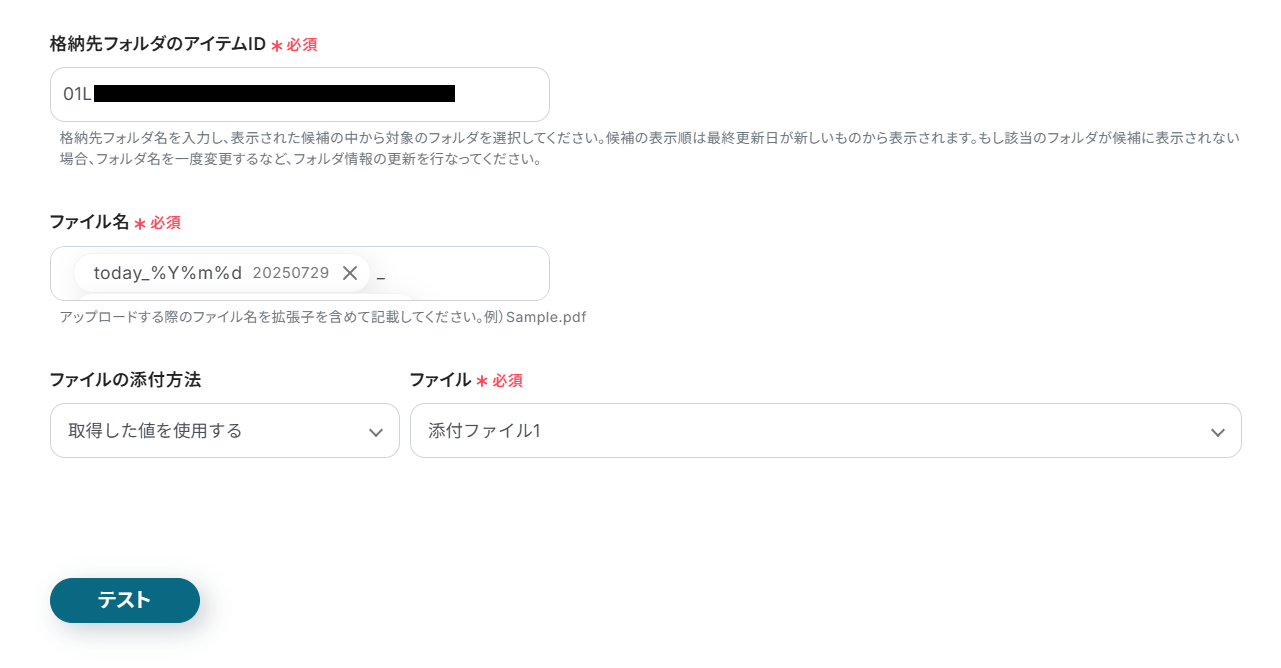
Task: Click the テスト button
Action: click(125, 600)
